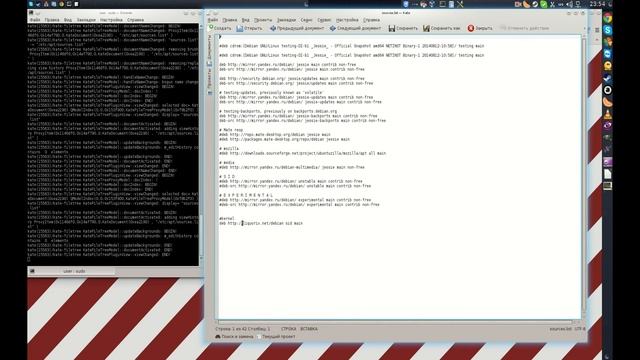
Task: Click the UTF-8 encoding indicator in status bar
Action: pos(580,329)
